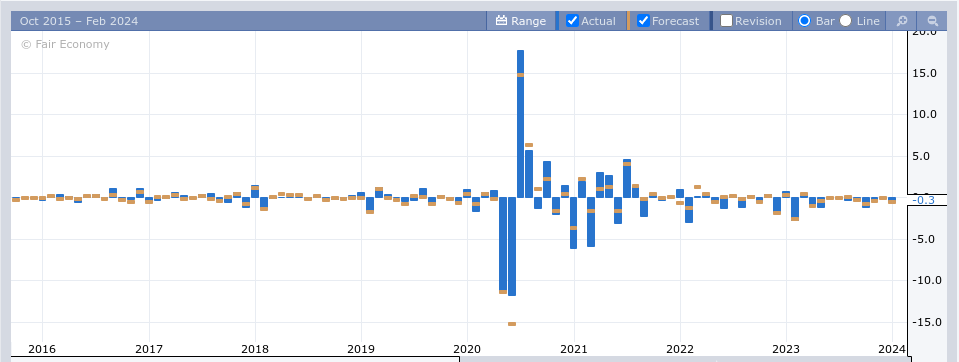959x362 pixels.
Task: Uncheck the Actual series checkbox
Action: 572,21
